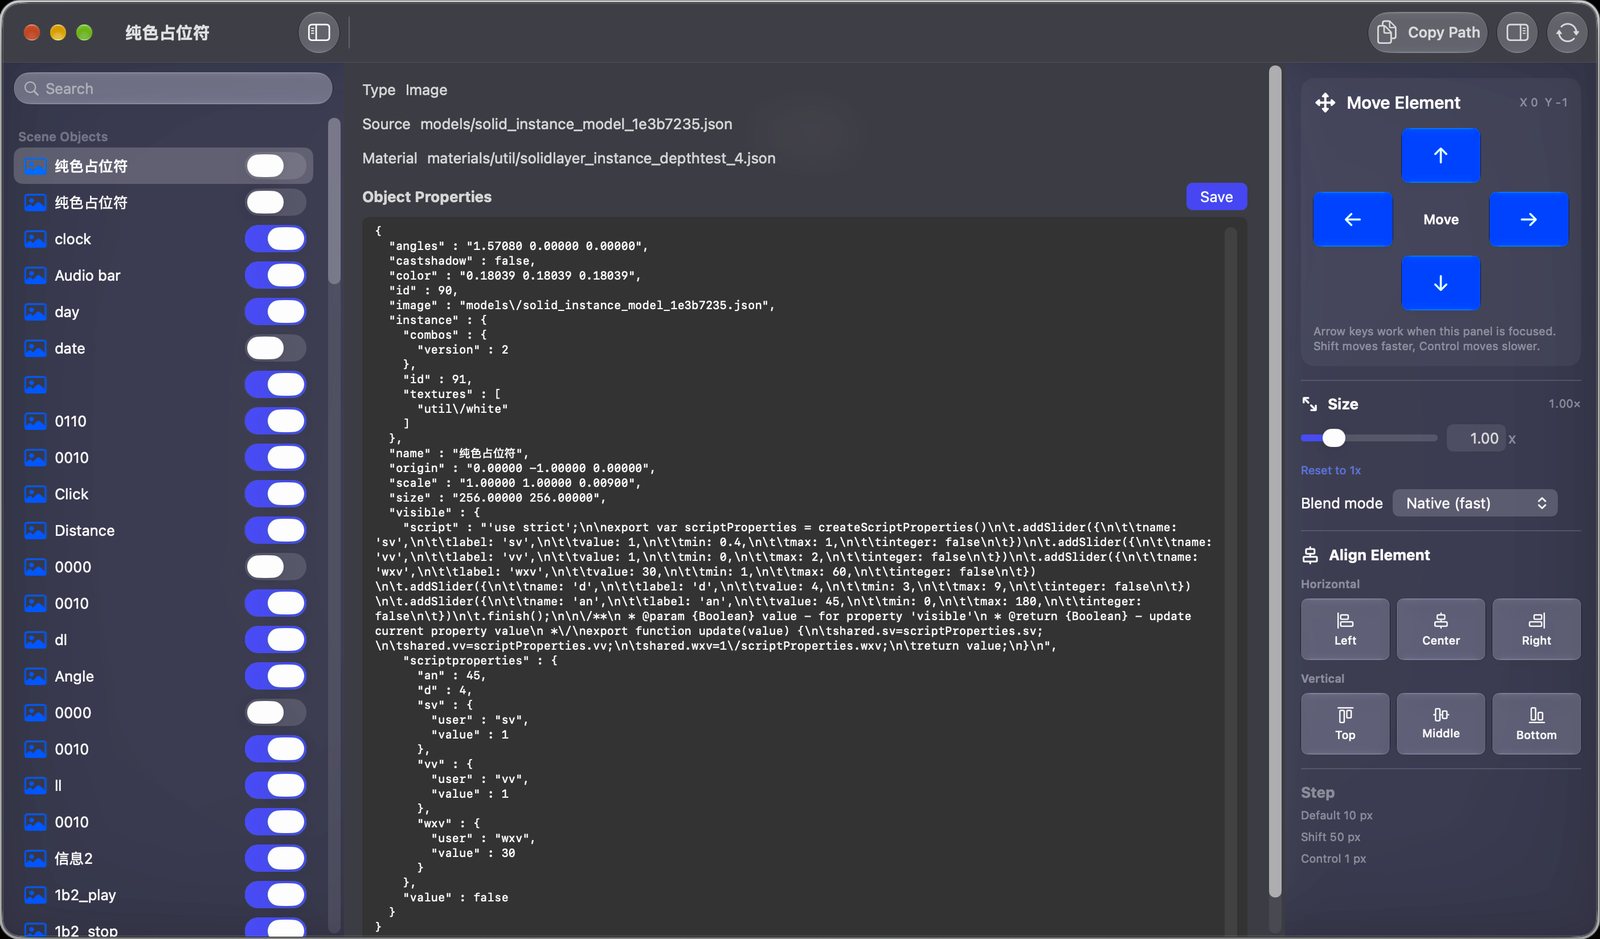Click the day object image icon
This screenshot has width=1600, height=939.
tap(35, 312)
